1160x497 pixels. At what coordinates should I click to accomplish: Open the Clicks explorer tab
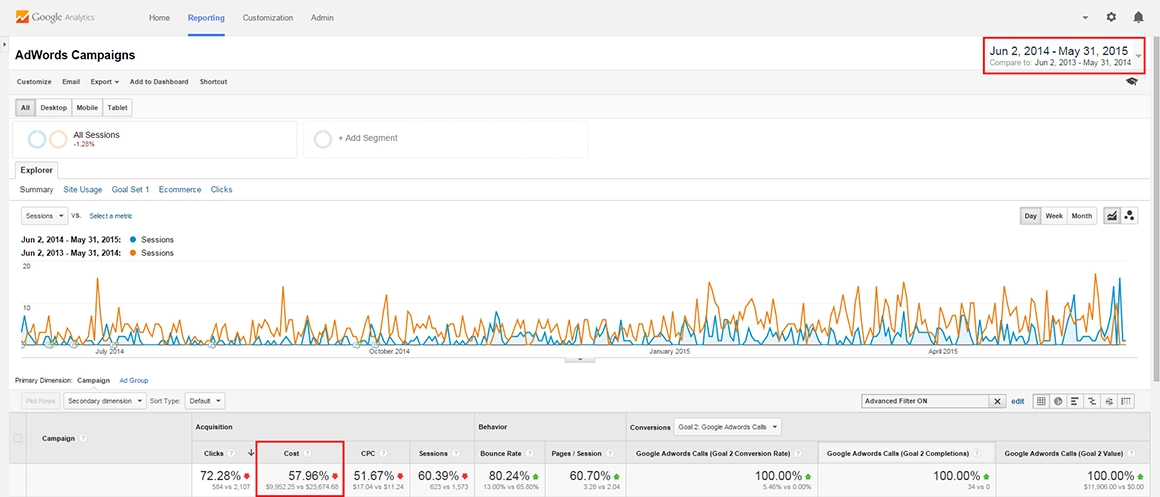(x=221, y=189)
